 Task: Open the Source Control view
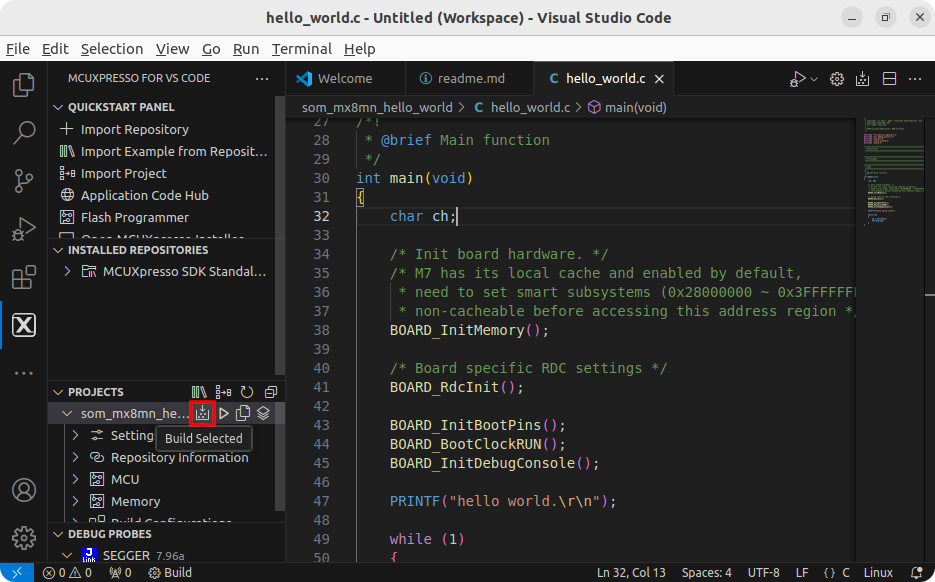click(24, 180)
